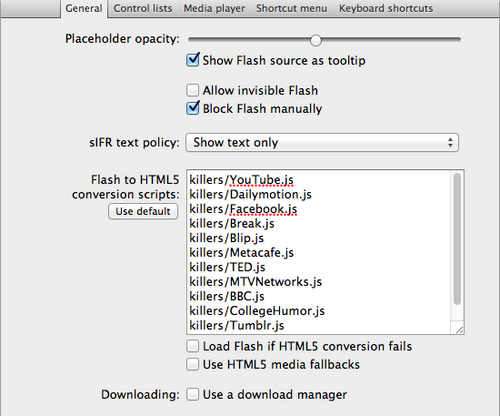
Task: Uncheck Show Flash source as tooltip
Action: (x=193, y=60)
